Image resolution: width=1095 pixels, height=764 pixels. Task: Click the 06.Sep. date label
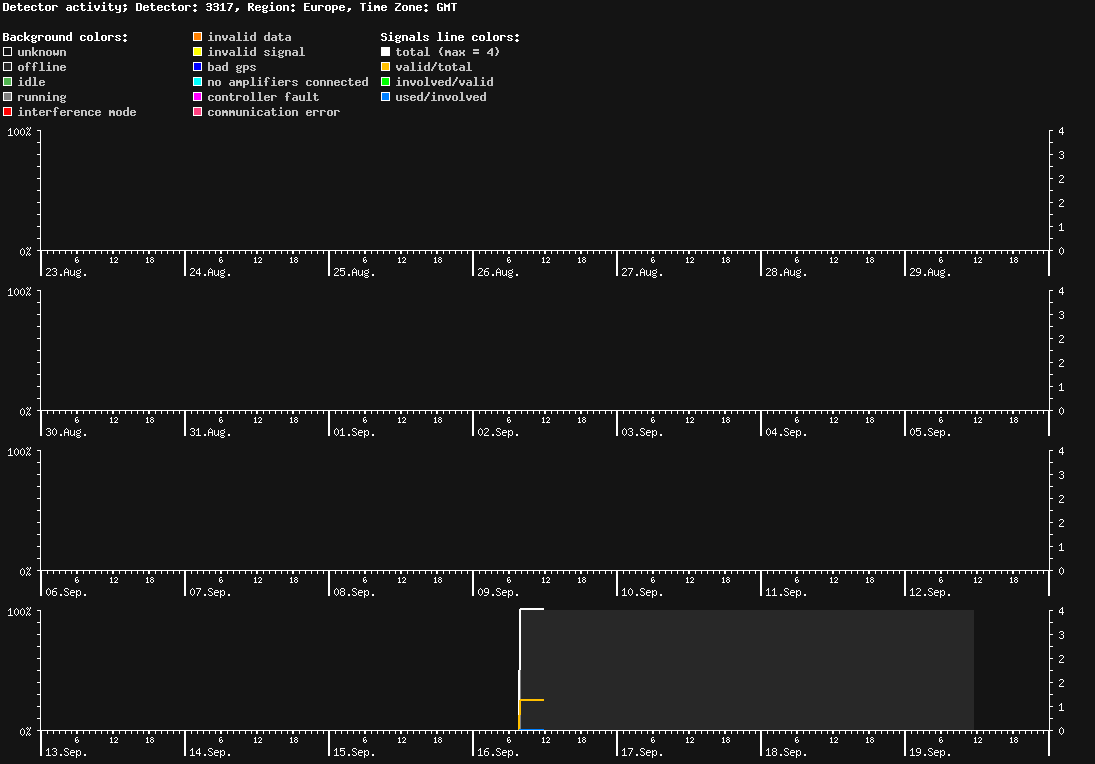(x=66, y=592)
